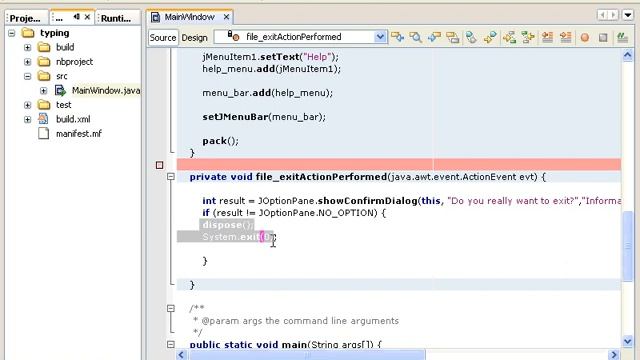Image resolution: width=640 pixels, height=360 pixels.
Task: Expand the nbproject folder node
Action: pyautogui.click(x=27, y=62)
